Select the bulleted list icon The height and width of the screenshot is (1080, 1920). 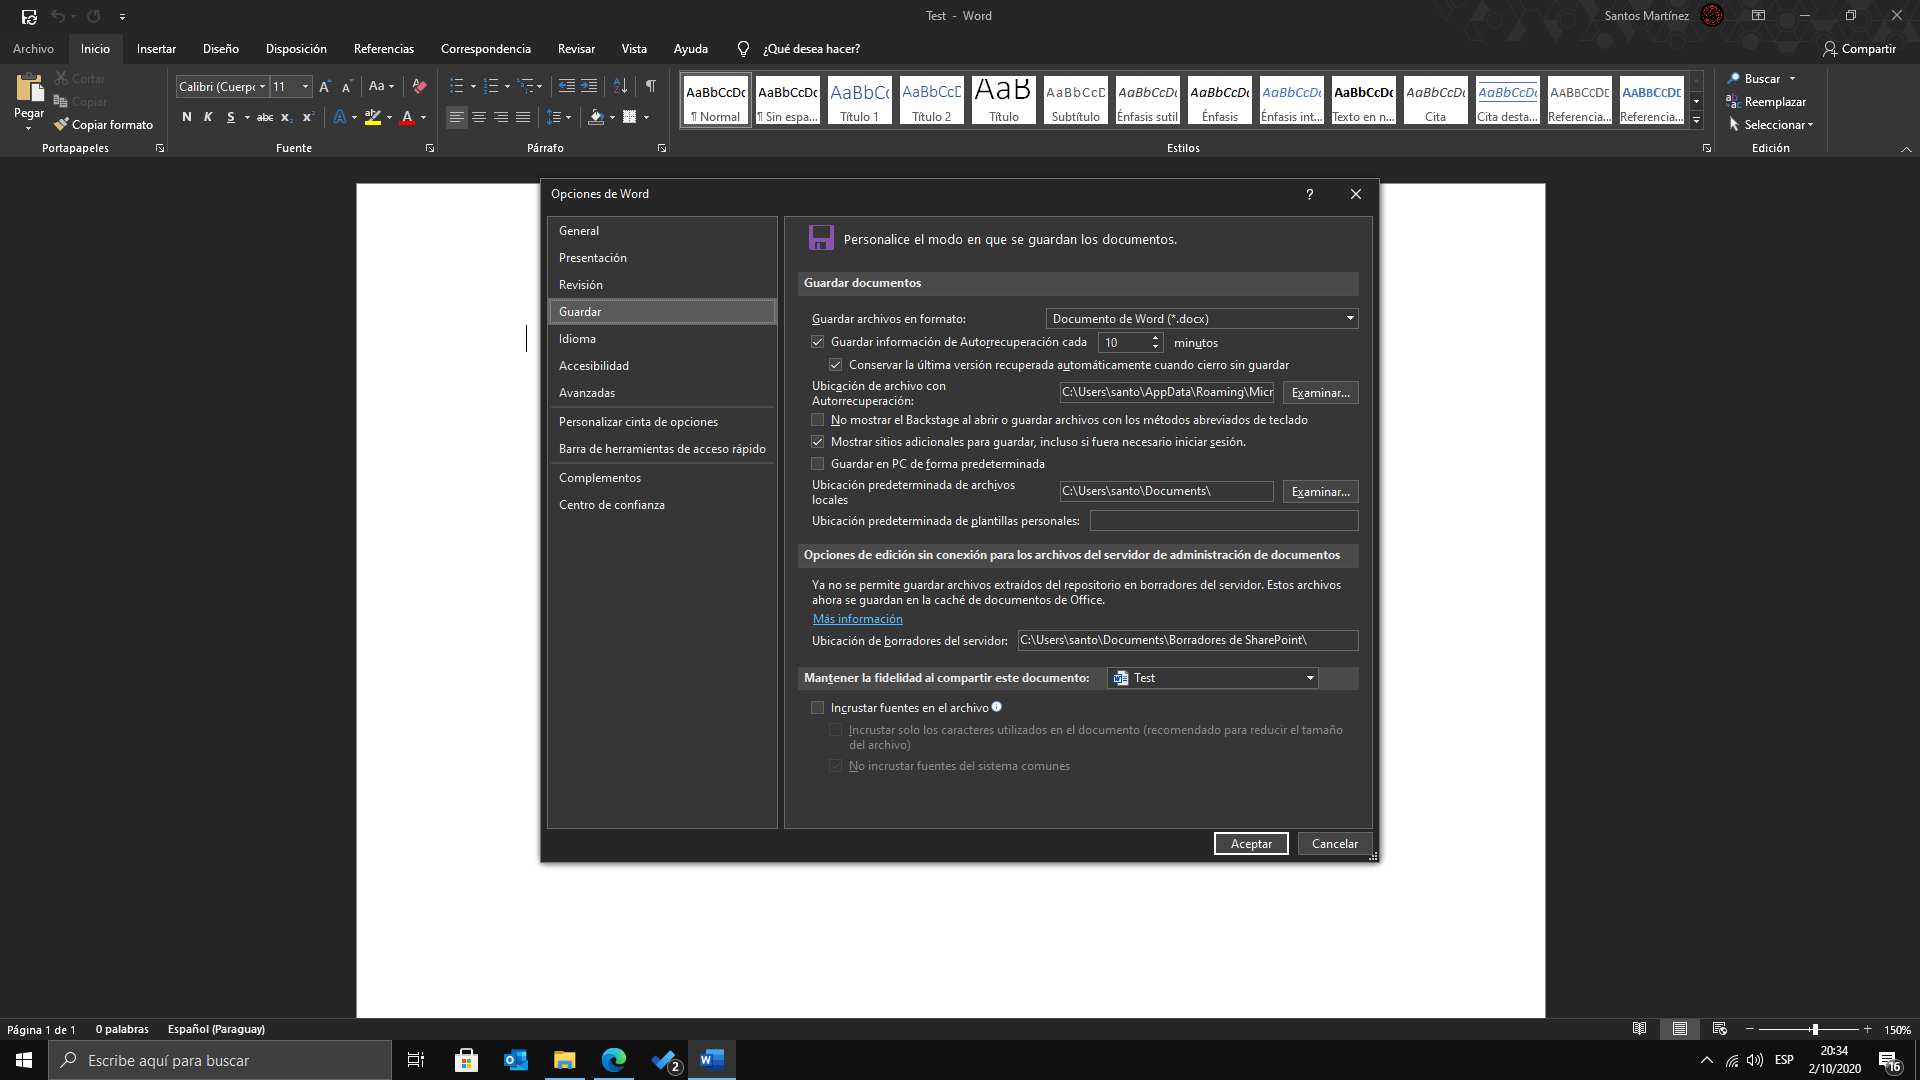tap(456, 86)
